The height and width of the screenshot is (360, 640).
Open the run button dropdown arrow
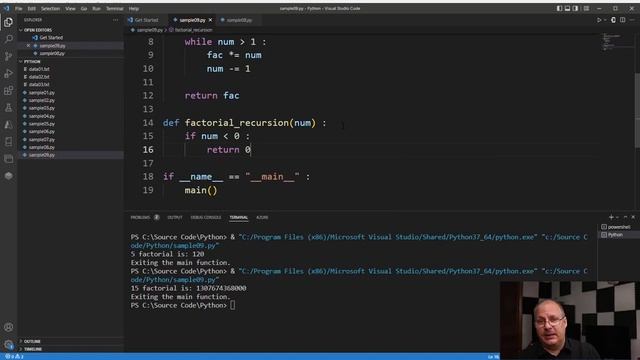click(x=605, y=20)
